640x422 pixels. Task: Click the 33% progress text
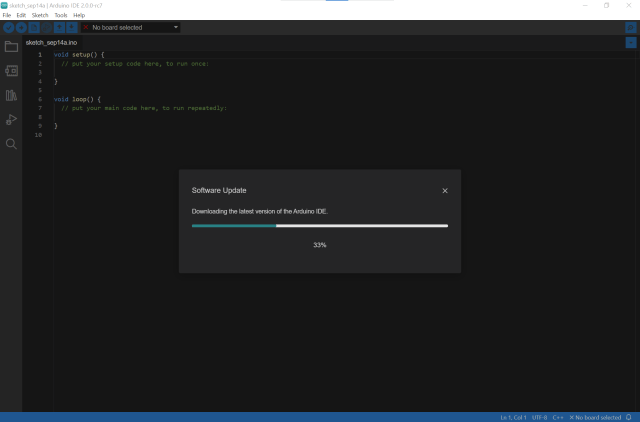[x=320, y=245]
